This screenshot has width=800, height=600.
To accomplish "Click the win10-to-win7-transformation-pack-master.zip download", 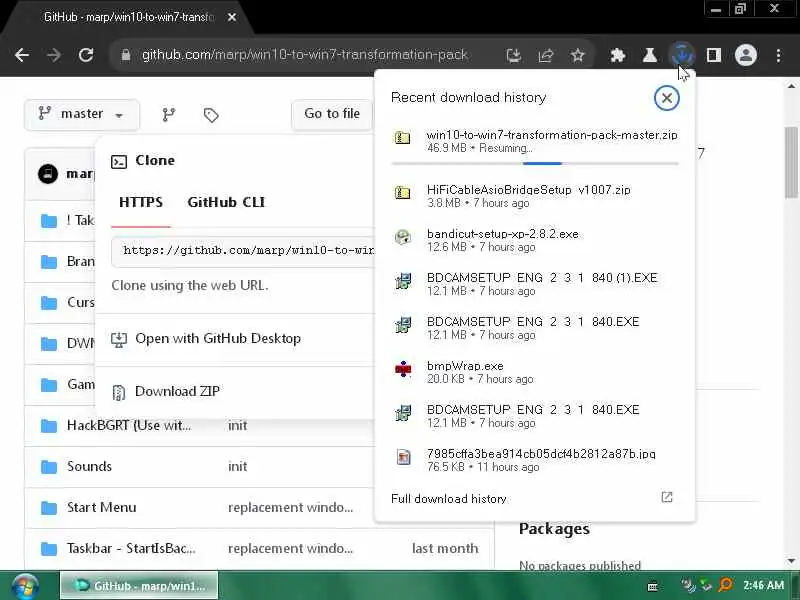I will (x=535, y=141).
